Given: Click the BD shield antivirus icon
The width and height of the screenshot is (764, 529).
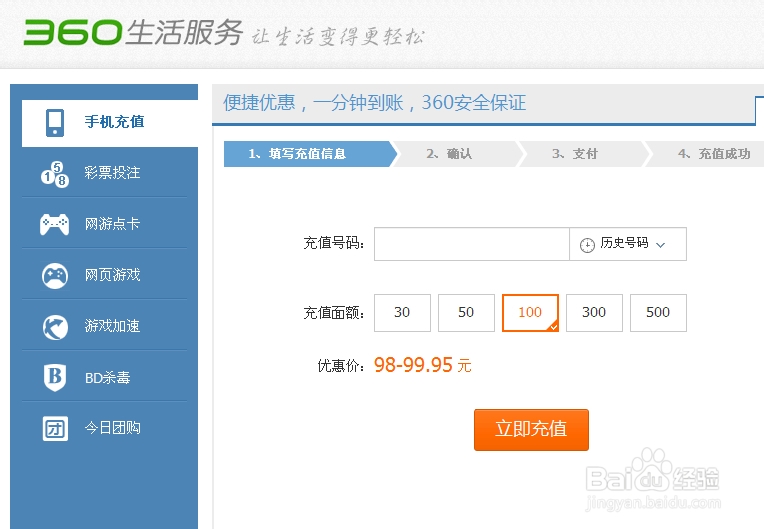Looking at the screenshot, I should tap(55, 378).
